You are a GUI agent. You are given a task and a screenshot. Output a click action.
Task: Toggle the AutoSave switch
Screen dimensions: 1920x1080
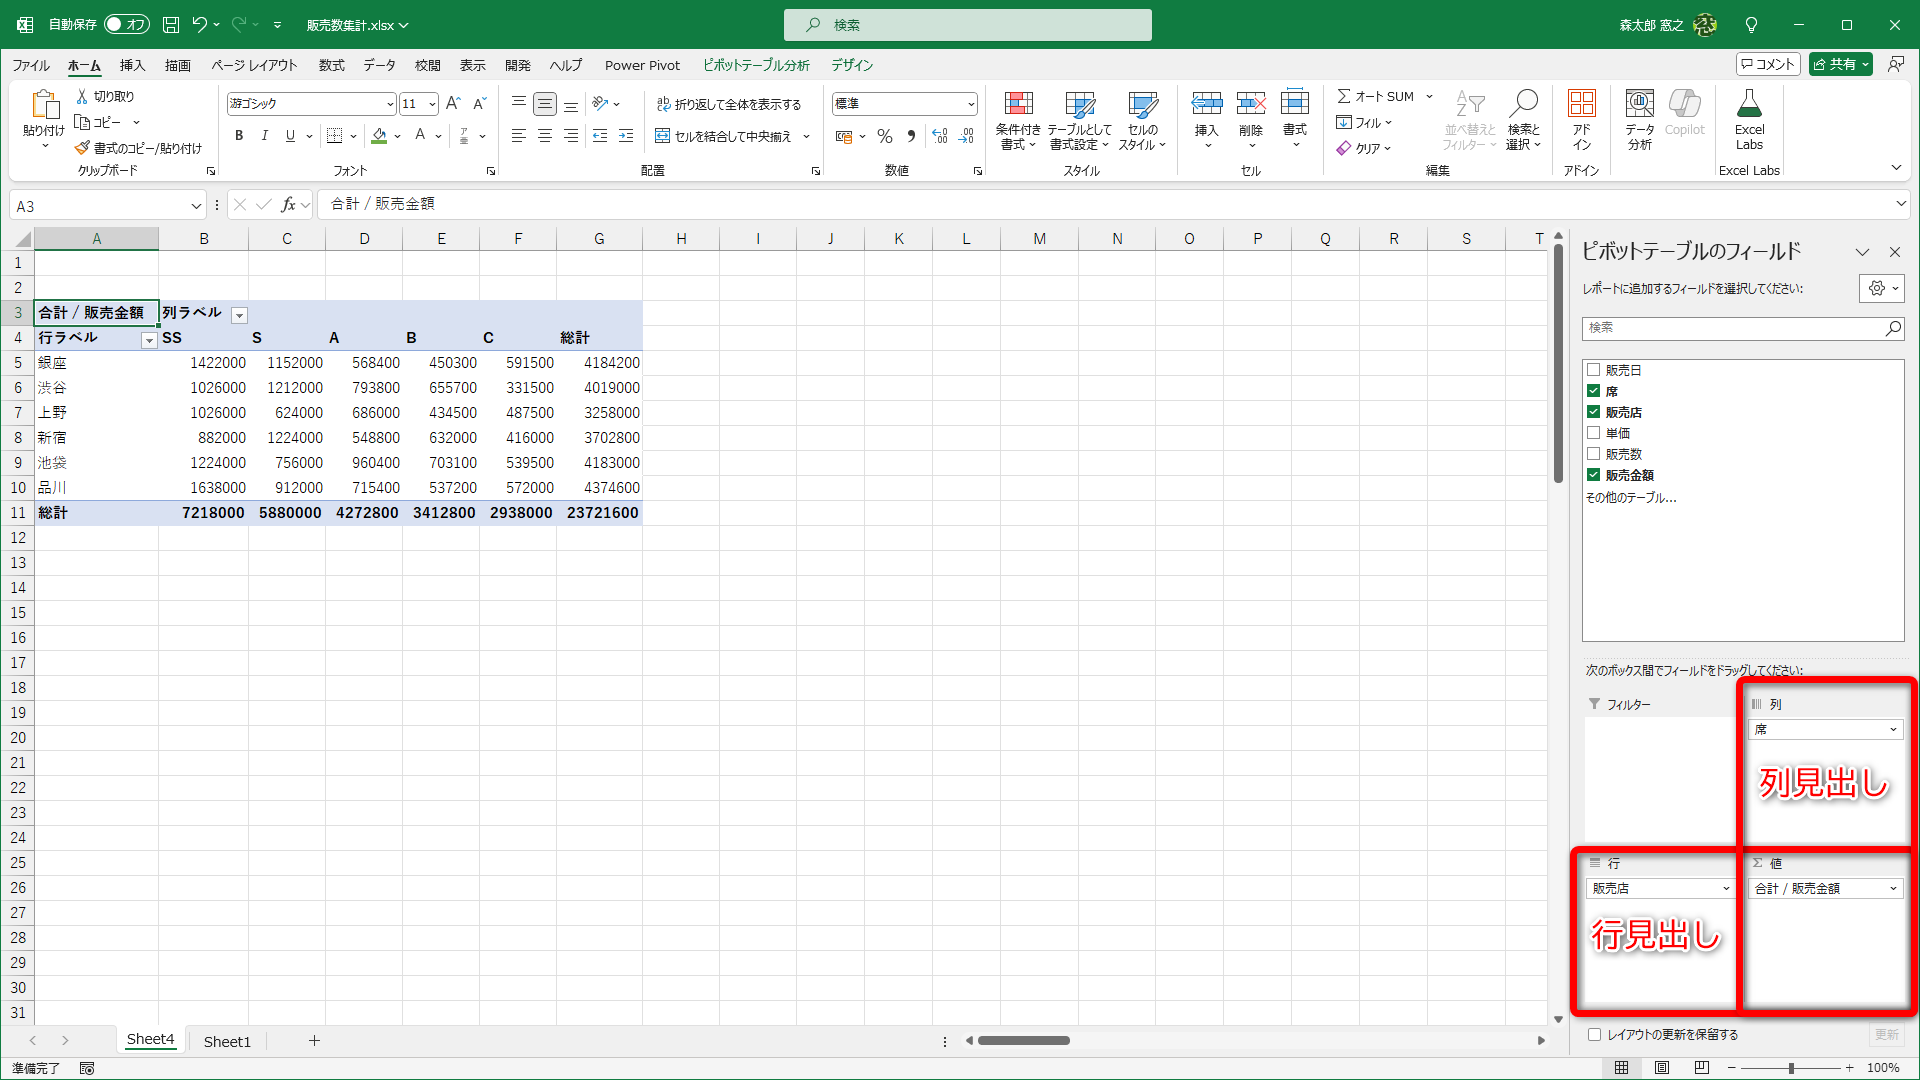click(x=127, y=24)
